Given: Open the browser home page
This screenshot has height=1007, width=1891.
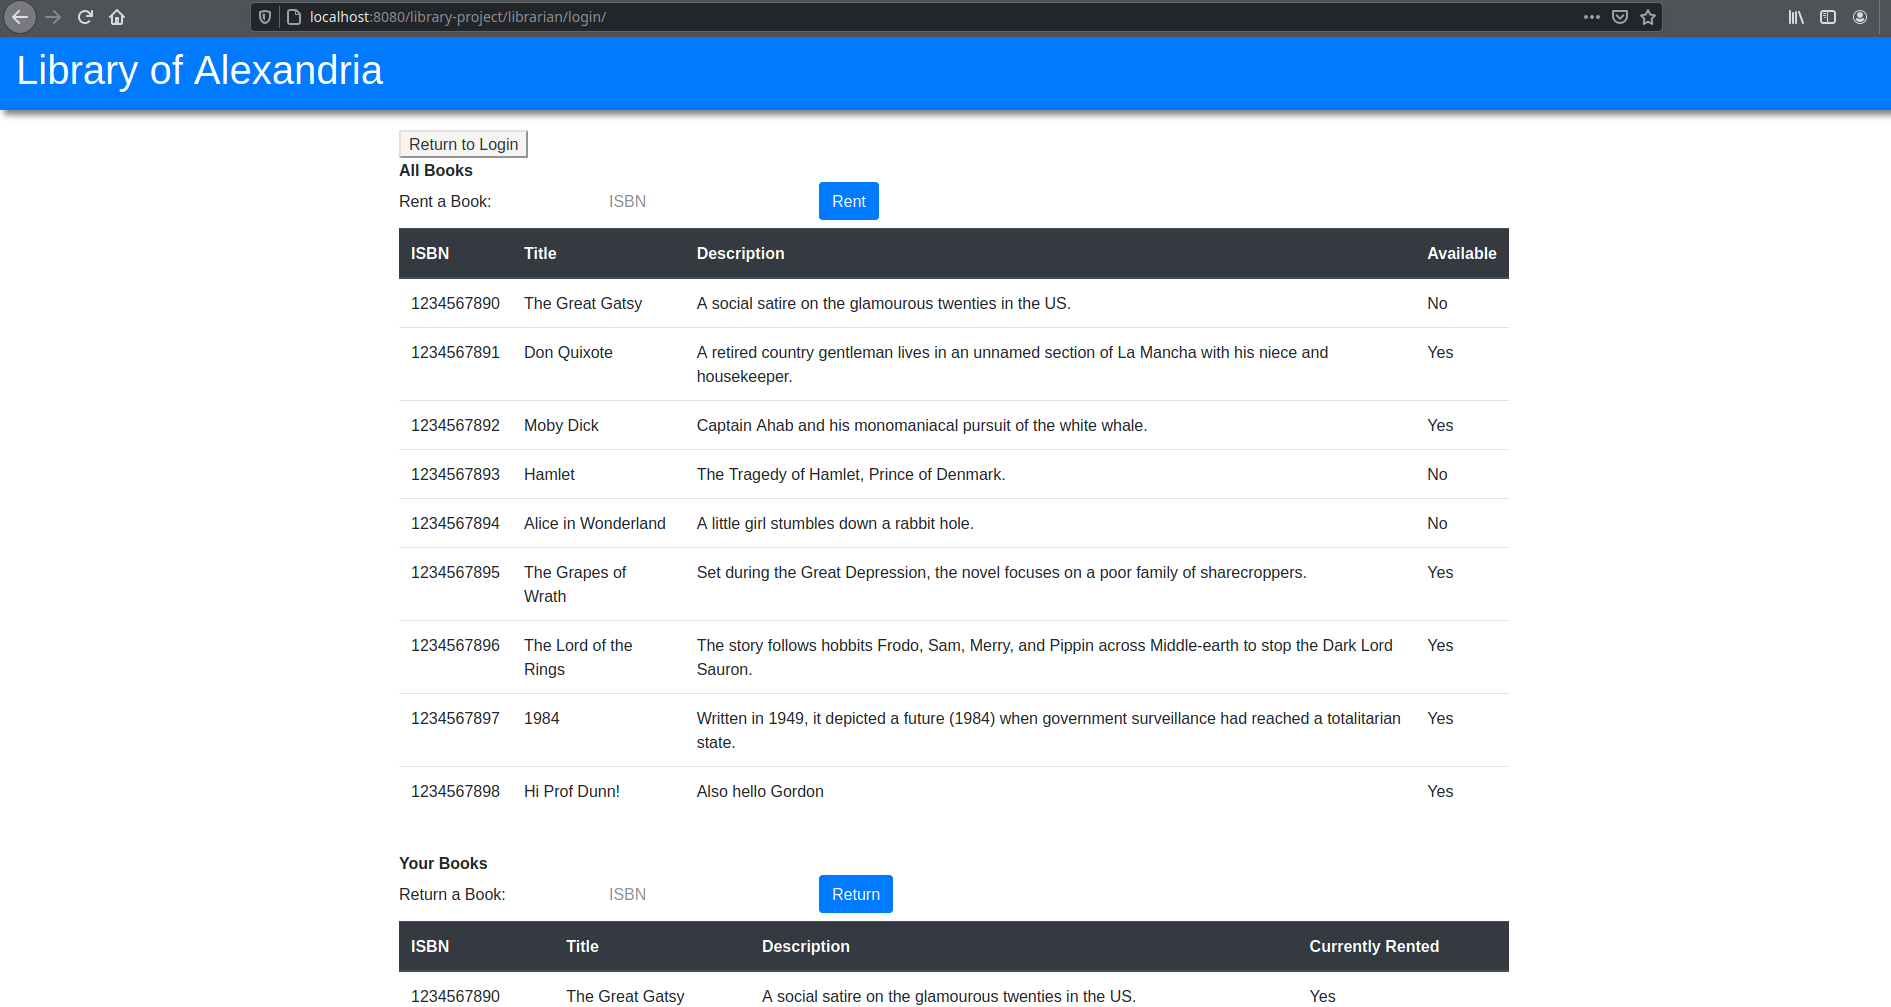Looking at the screenshot, I should (x=117, y=17).
